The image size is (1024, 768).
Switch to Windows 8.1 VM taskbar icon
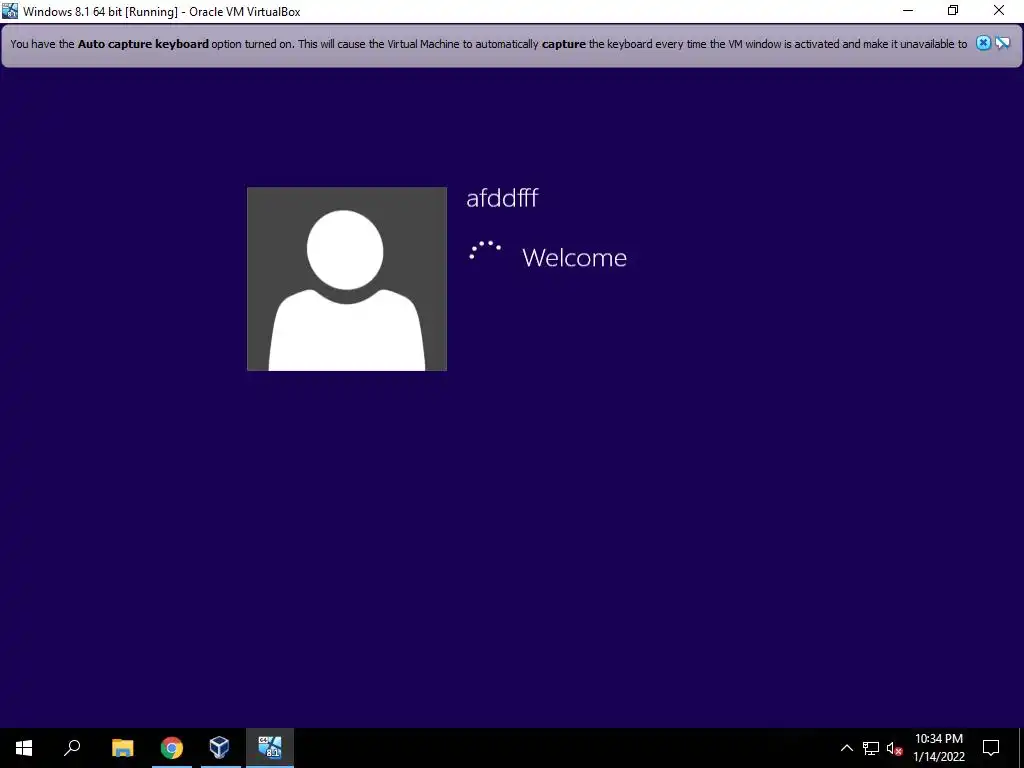(270, 748)
